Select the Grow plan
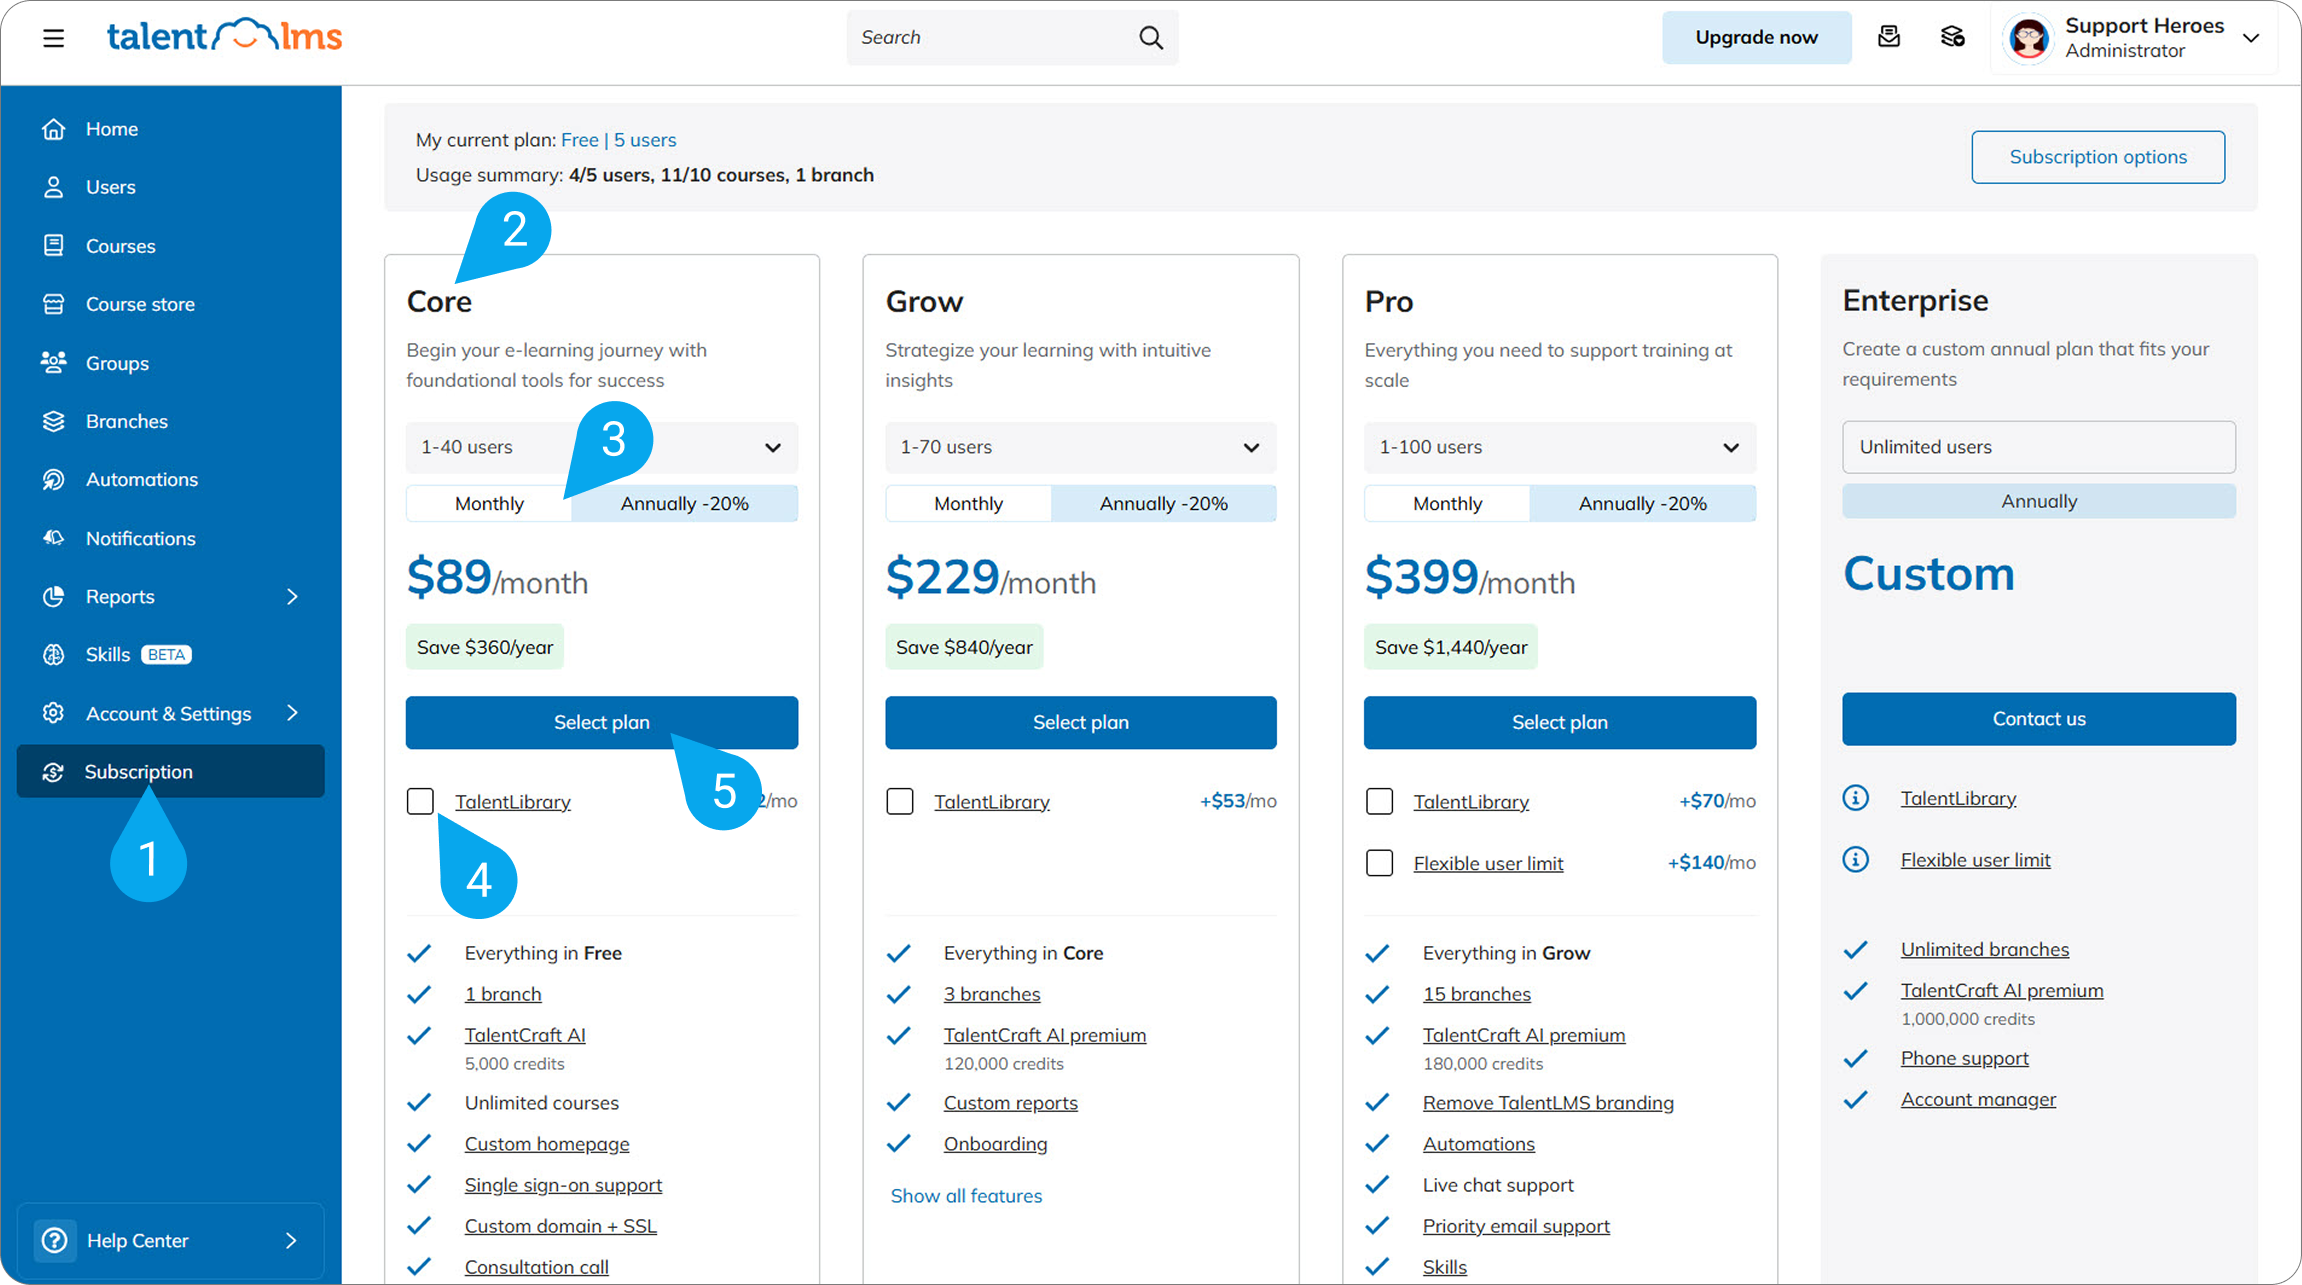This screenshot has height=1285, width=2302. pos(1081,722)
